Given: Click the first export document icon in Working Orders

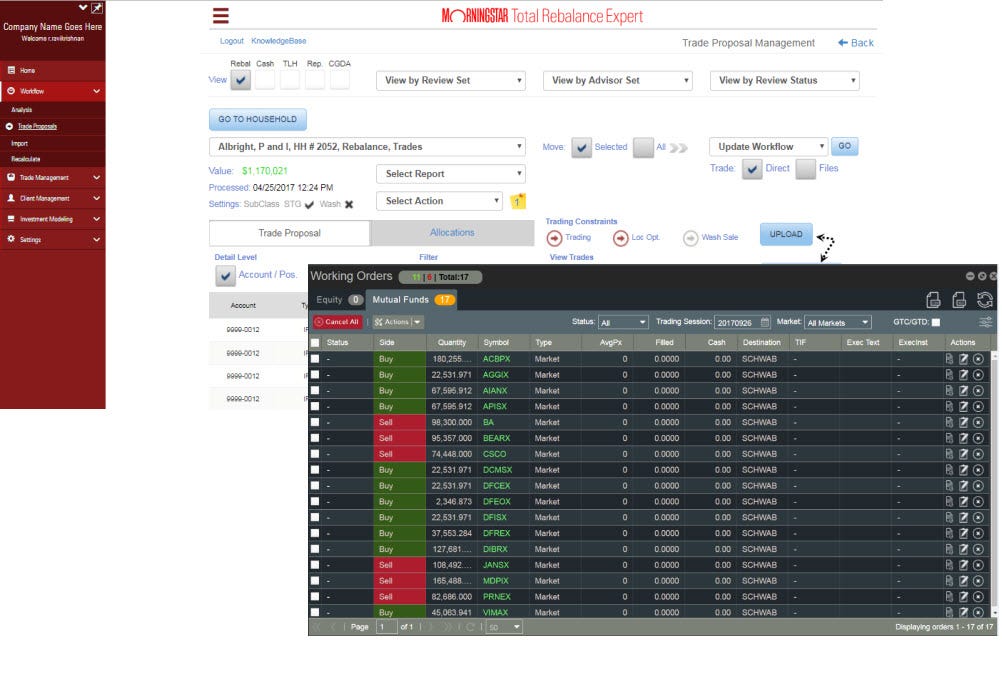Looking at the screenshot, I should [x=933, y=300].
